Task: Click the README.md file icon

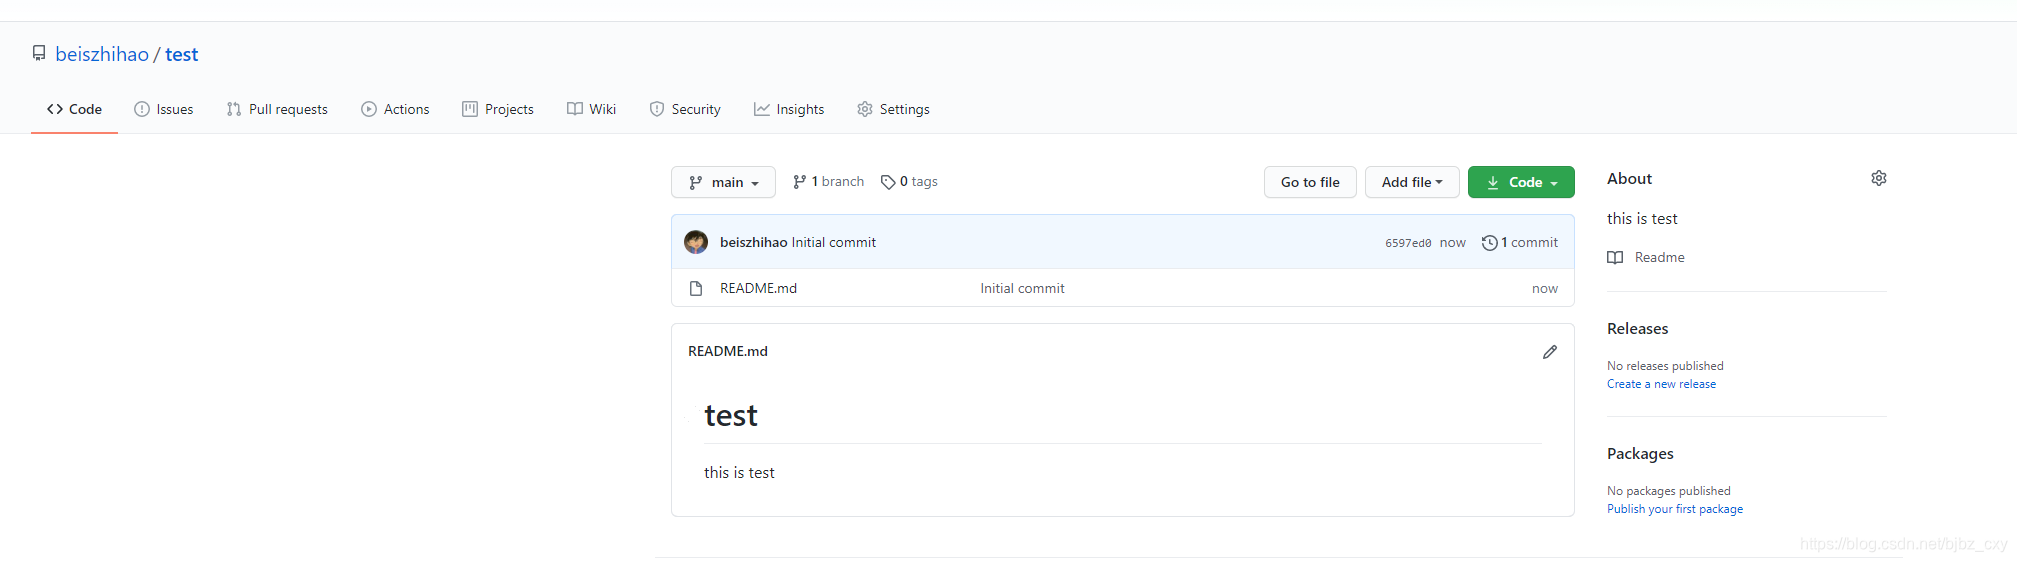Action: pyautogui.click(x=696, y=289)
